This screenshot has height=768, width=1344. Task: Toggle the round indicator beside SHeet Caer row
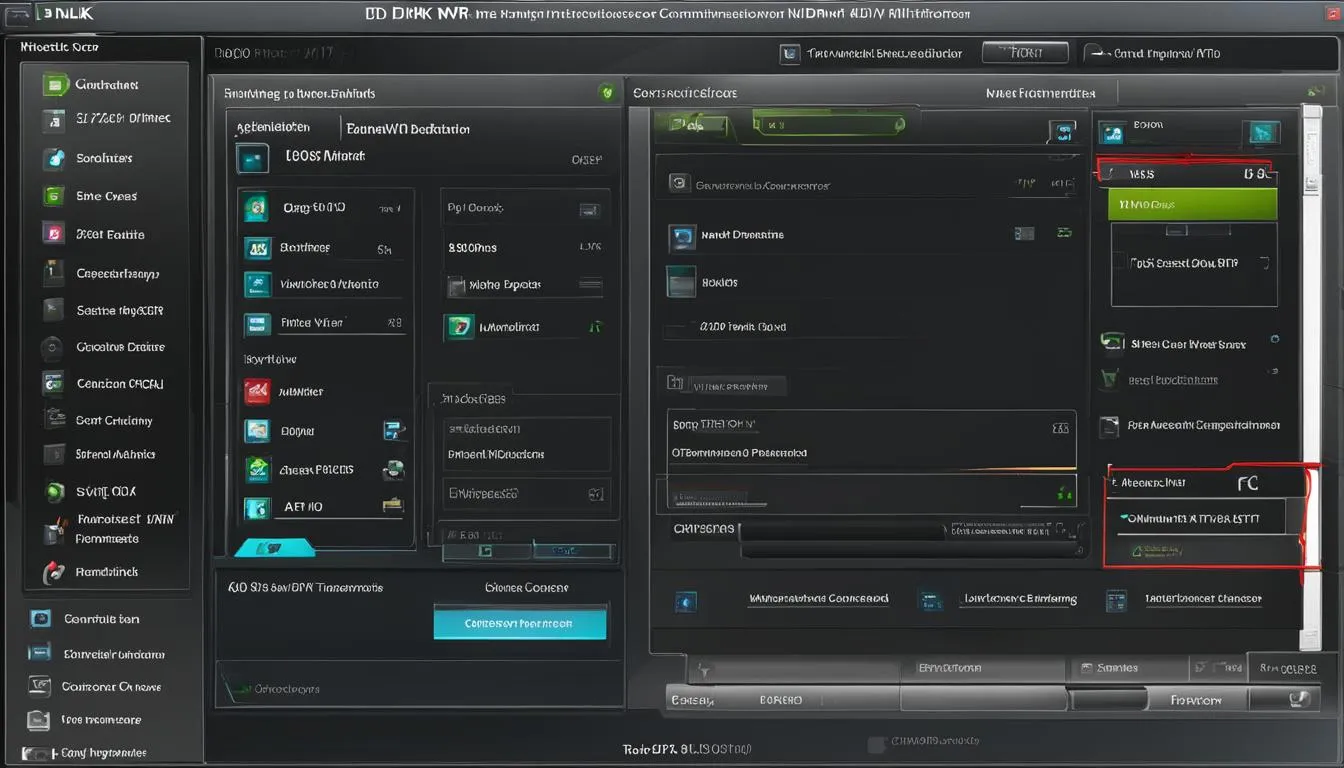click(x=1275, y=340)
